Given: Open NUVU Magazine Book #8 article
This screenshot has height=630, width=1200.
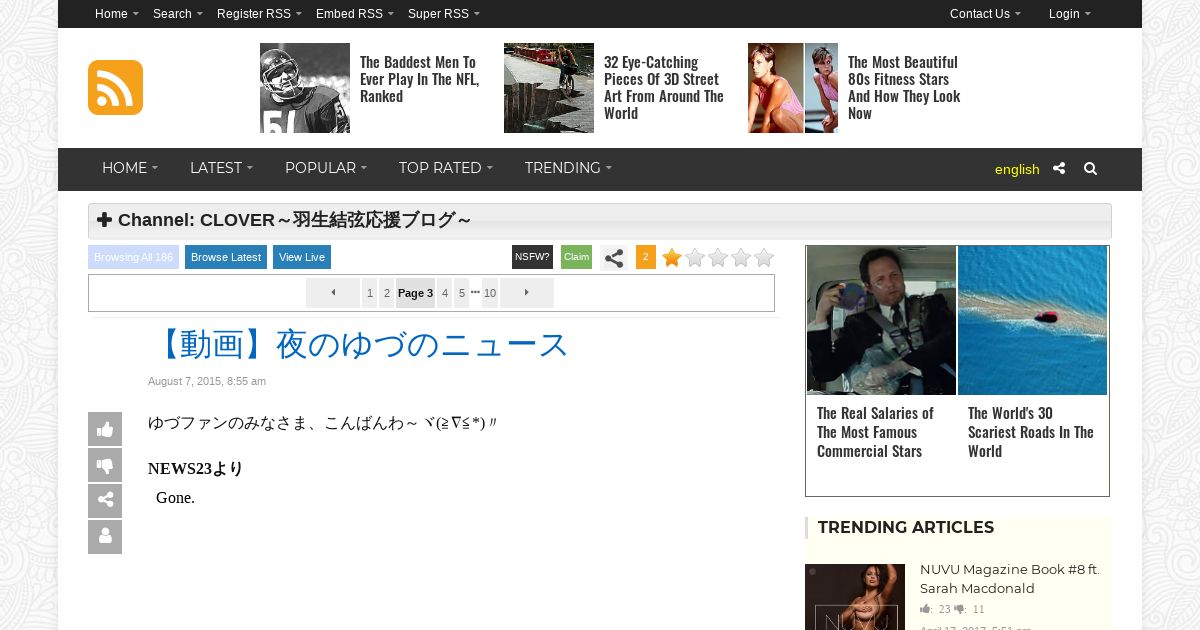Looking at the screenshot, I should (1010, 579).
